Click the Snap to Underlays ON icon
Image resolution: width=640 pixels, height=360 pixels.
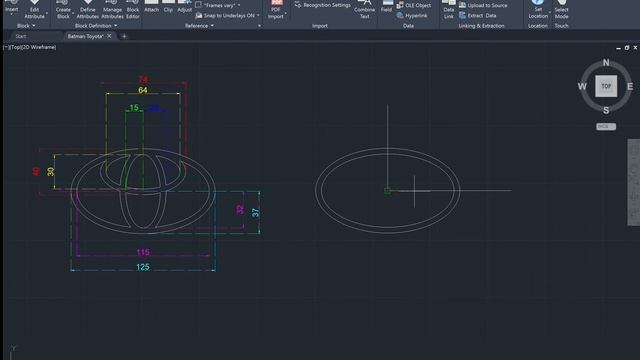coord(198,16)
